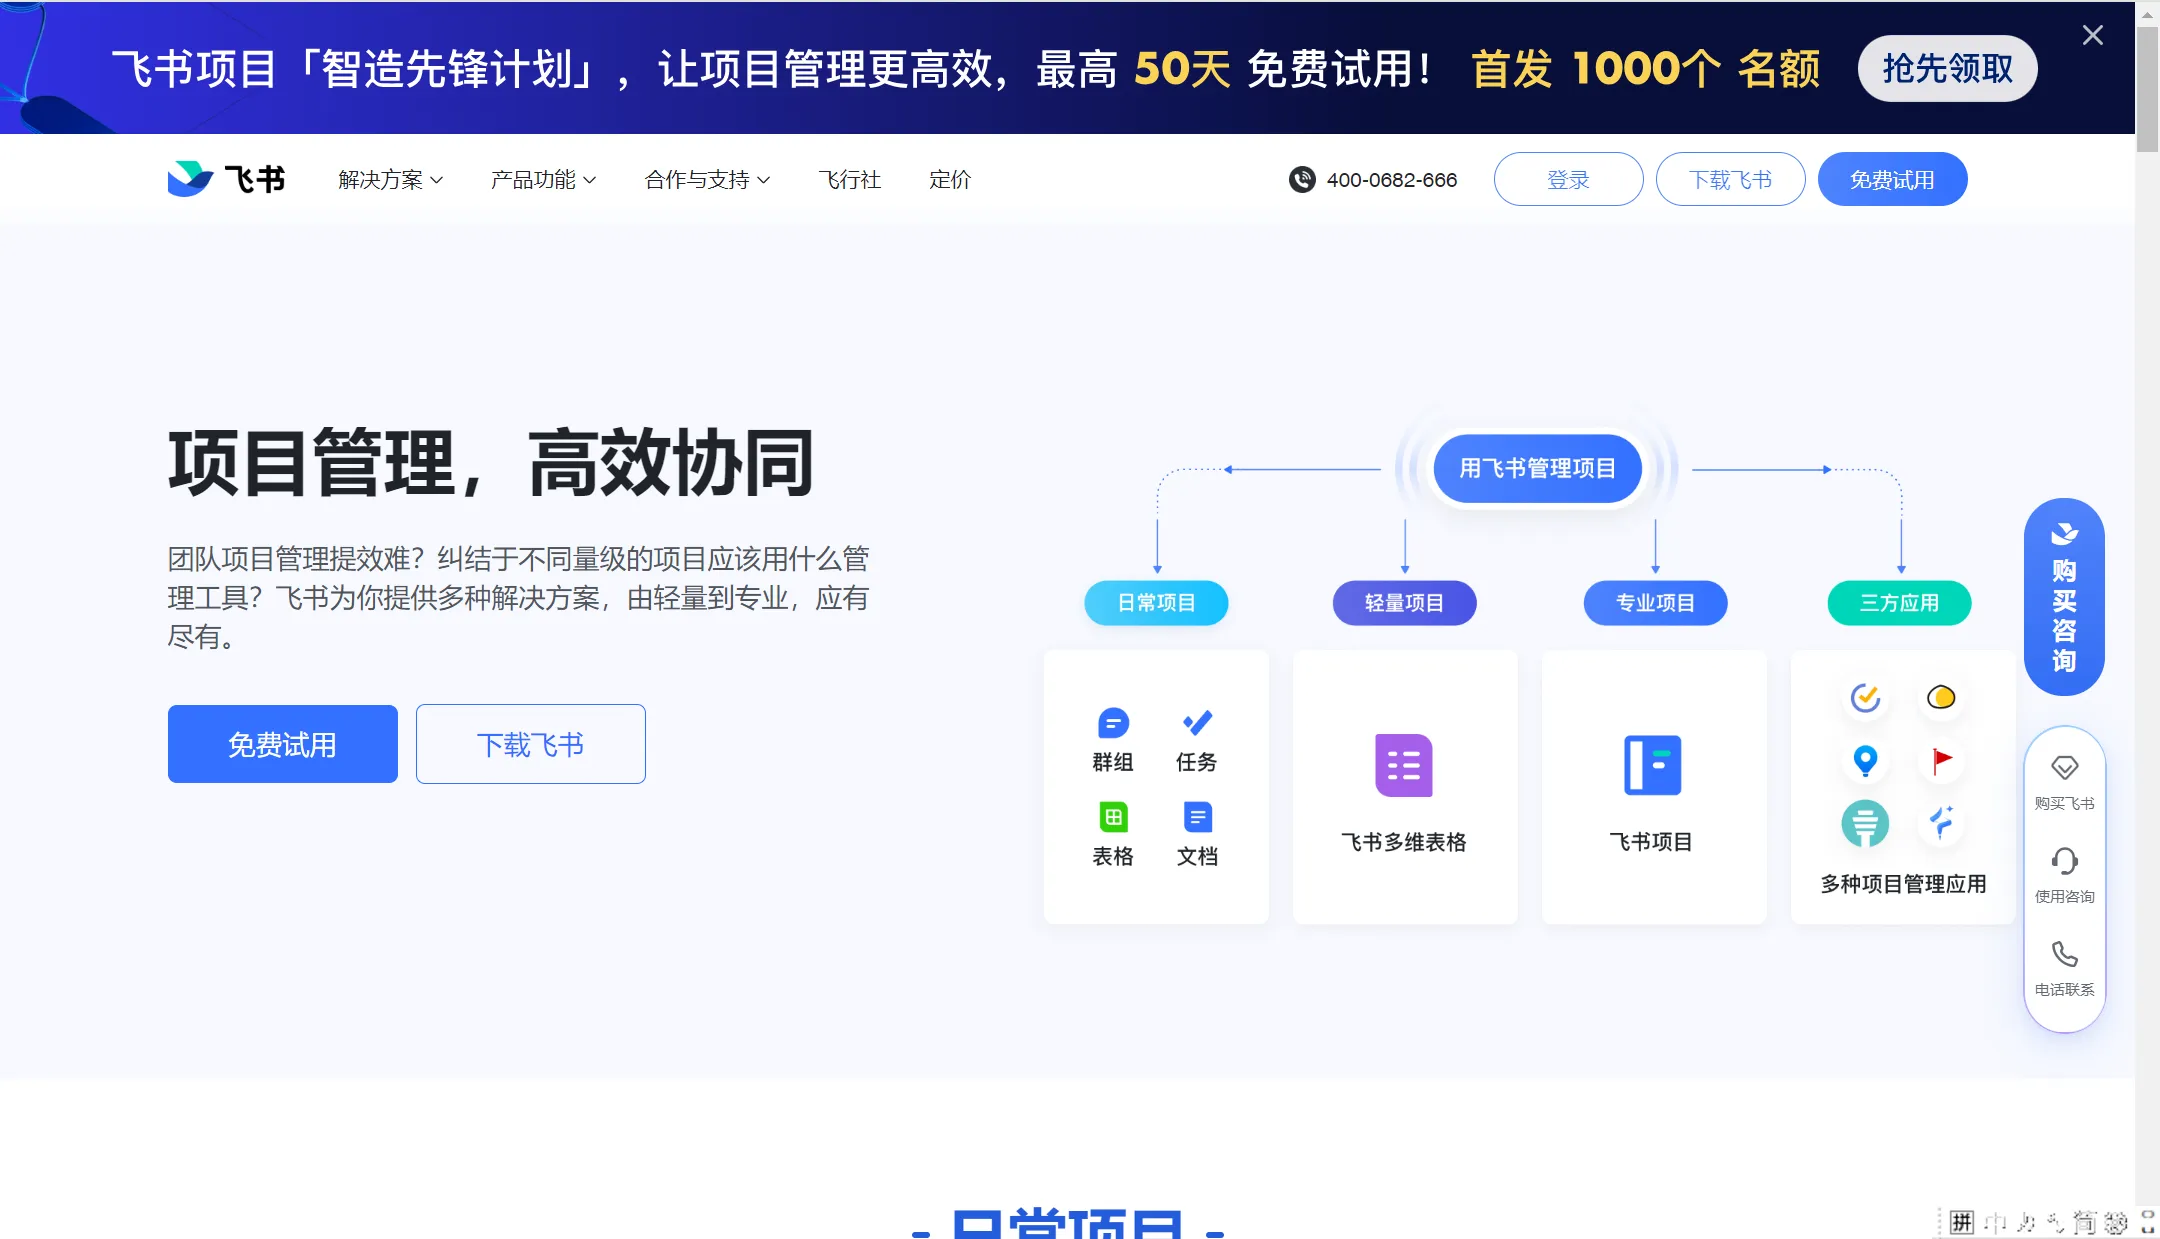Select the 三方应用 tag
The width and height of the screenshot is (2160, 1239).
point(1899,603)
